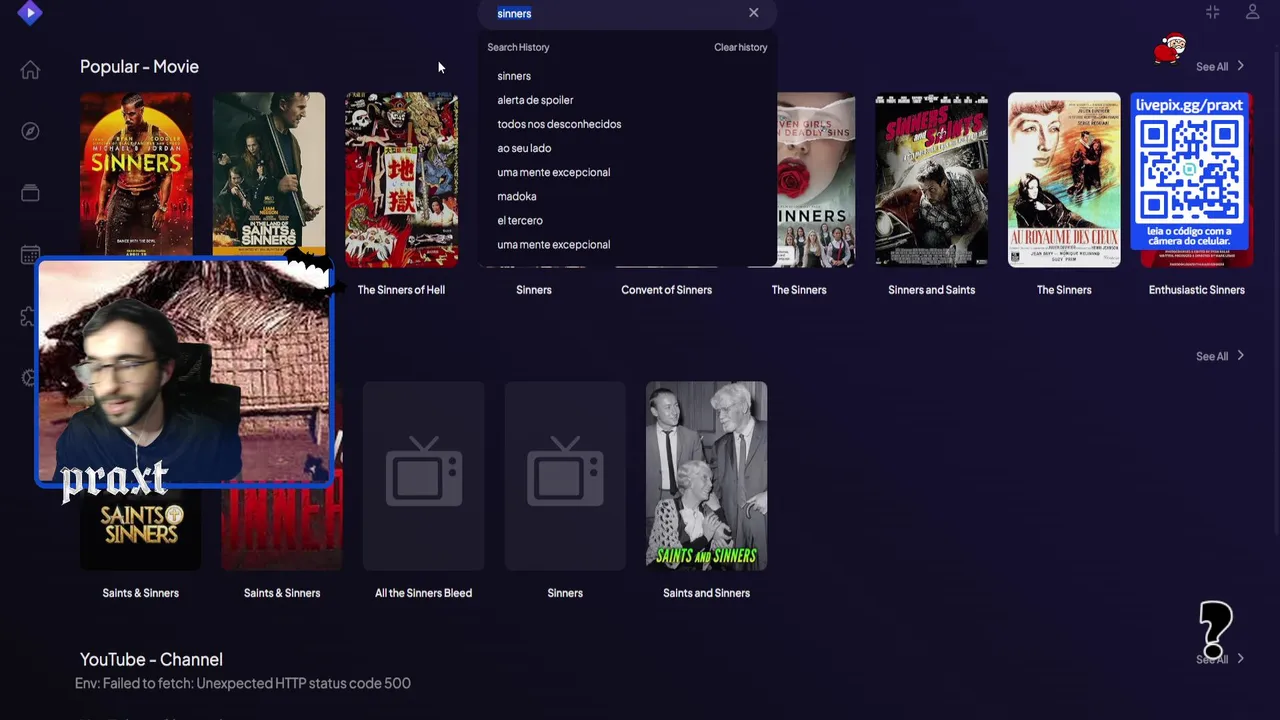Click the 'Saints and Sinners' series title
The image size is (1280, 720).
706,593
